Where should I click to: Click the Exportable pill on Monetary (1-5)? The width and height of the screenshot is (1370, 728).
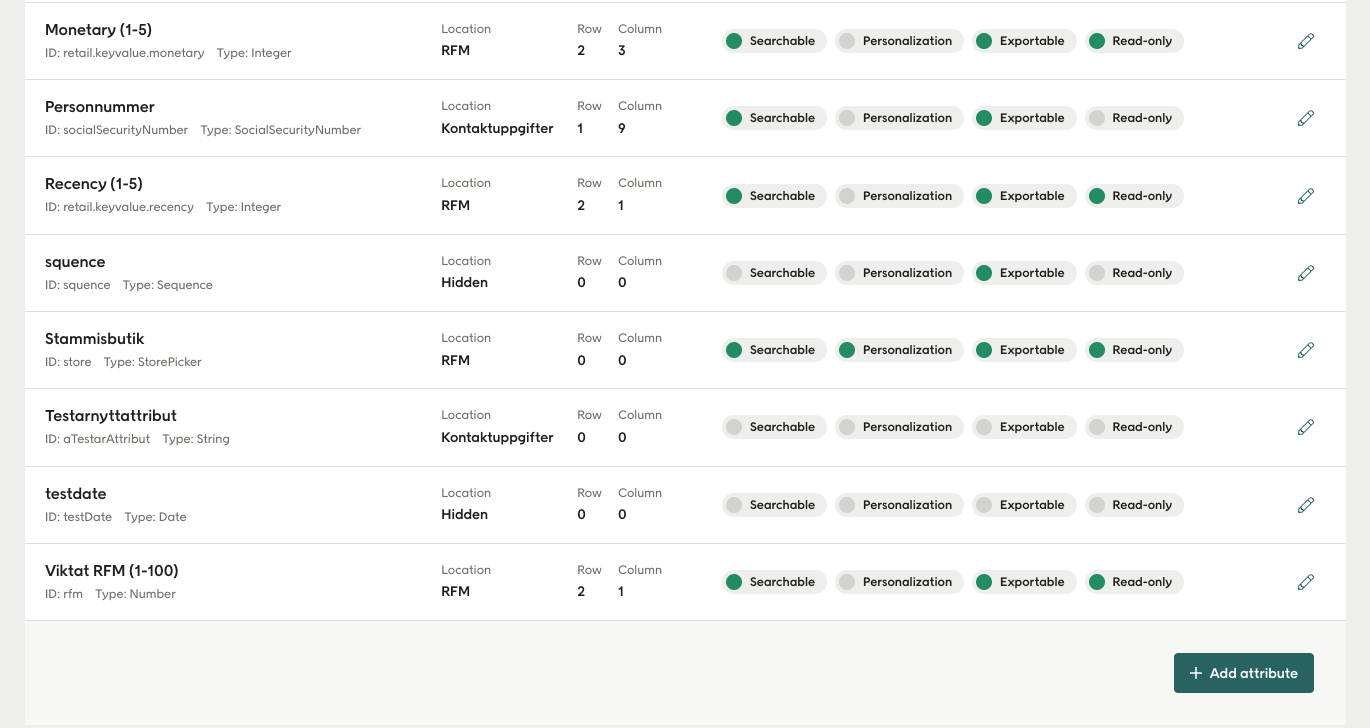1024,41
